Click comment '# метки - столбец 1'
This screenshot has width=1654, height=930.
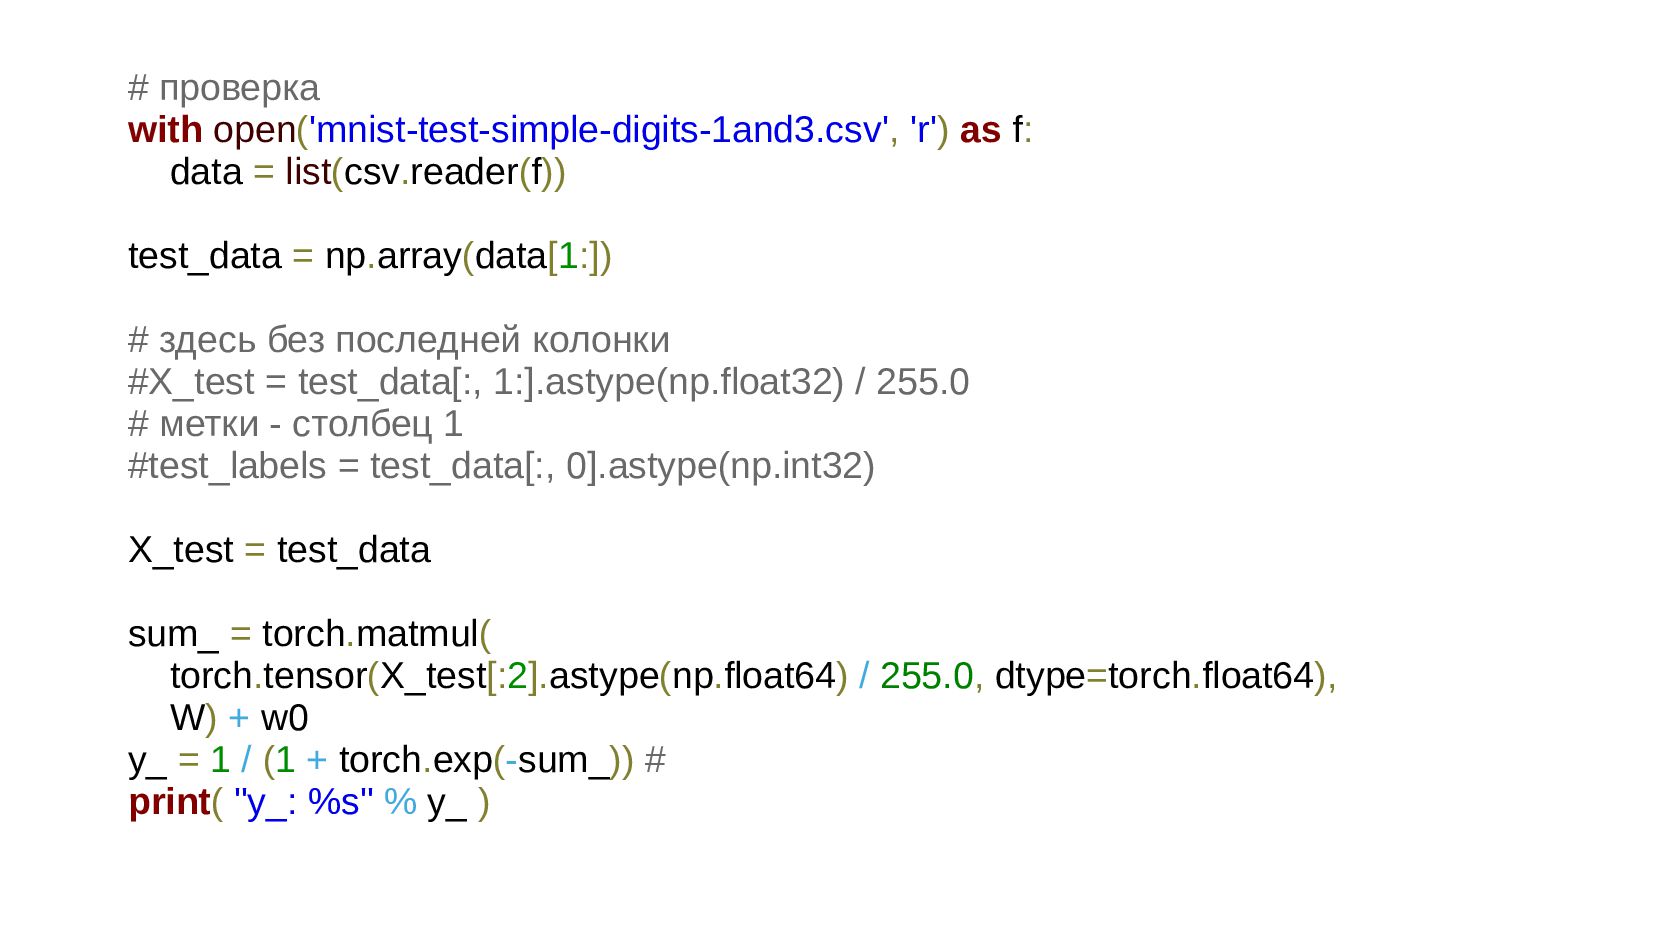tap(296, 424)
